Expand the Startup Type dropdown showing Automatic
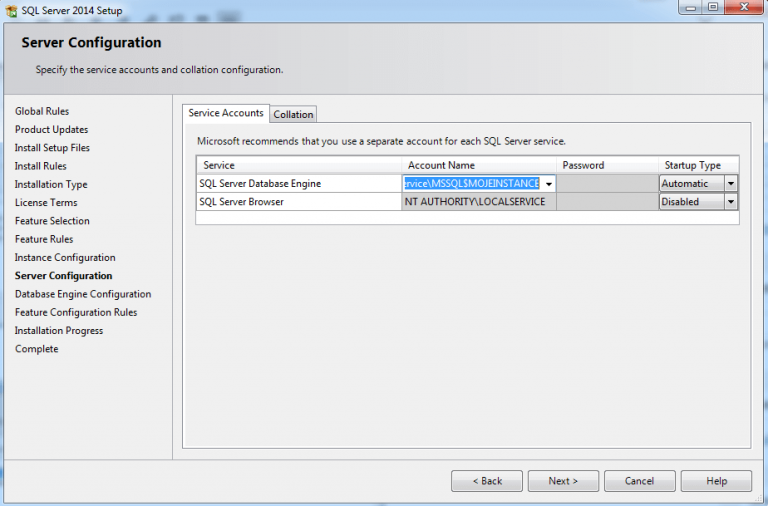The height and width of the screenshot is (506, 768). (x=731, y=184)
